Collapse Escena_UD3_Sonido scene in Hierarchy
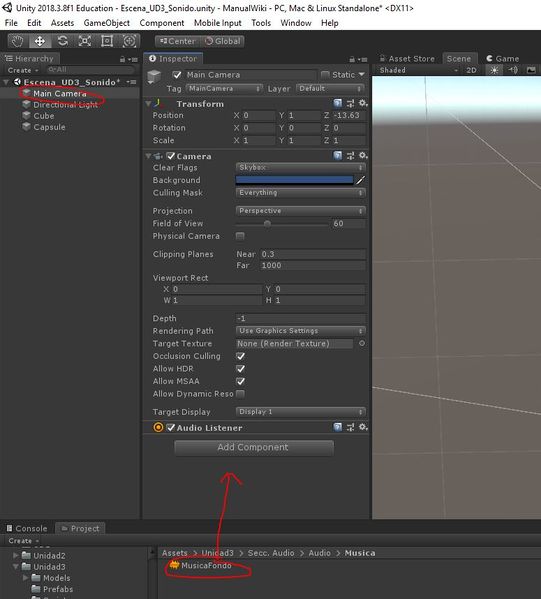 [6, 82]
